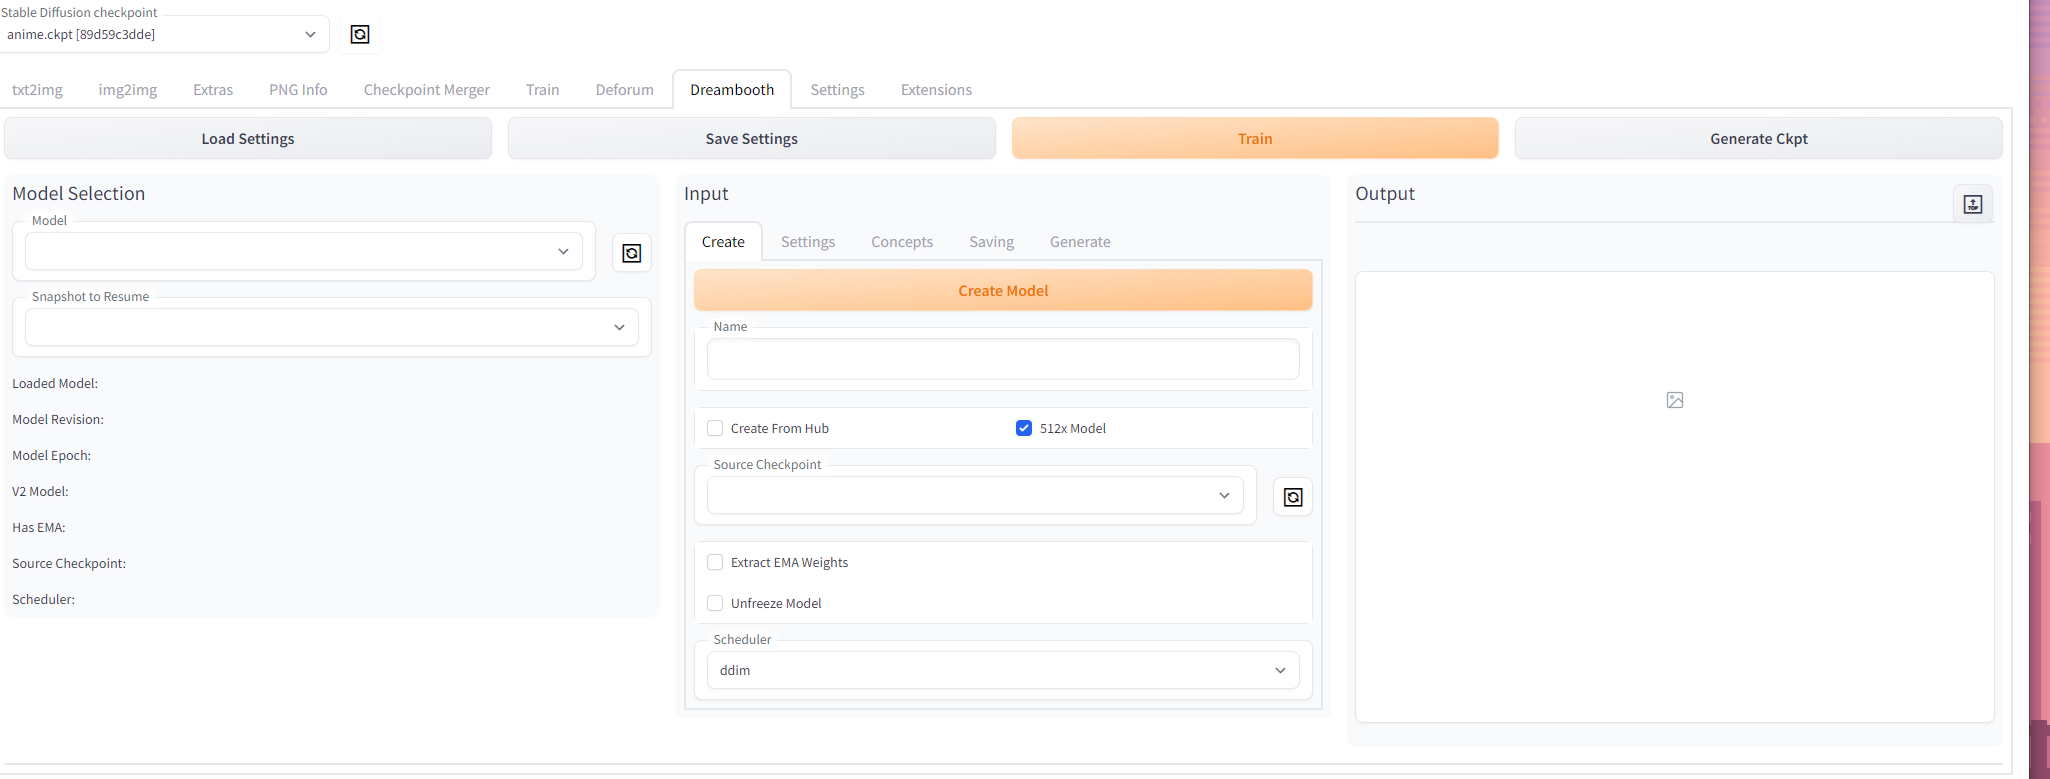2050x779 pixels.
Task: Click the "Has EMA:" label
Action: click(39, 528)
